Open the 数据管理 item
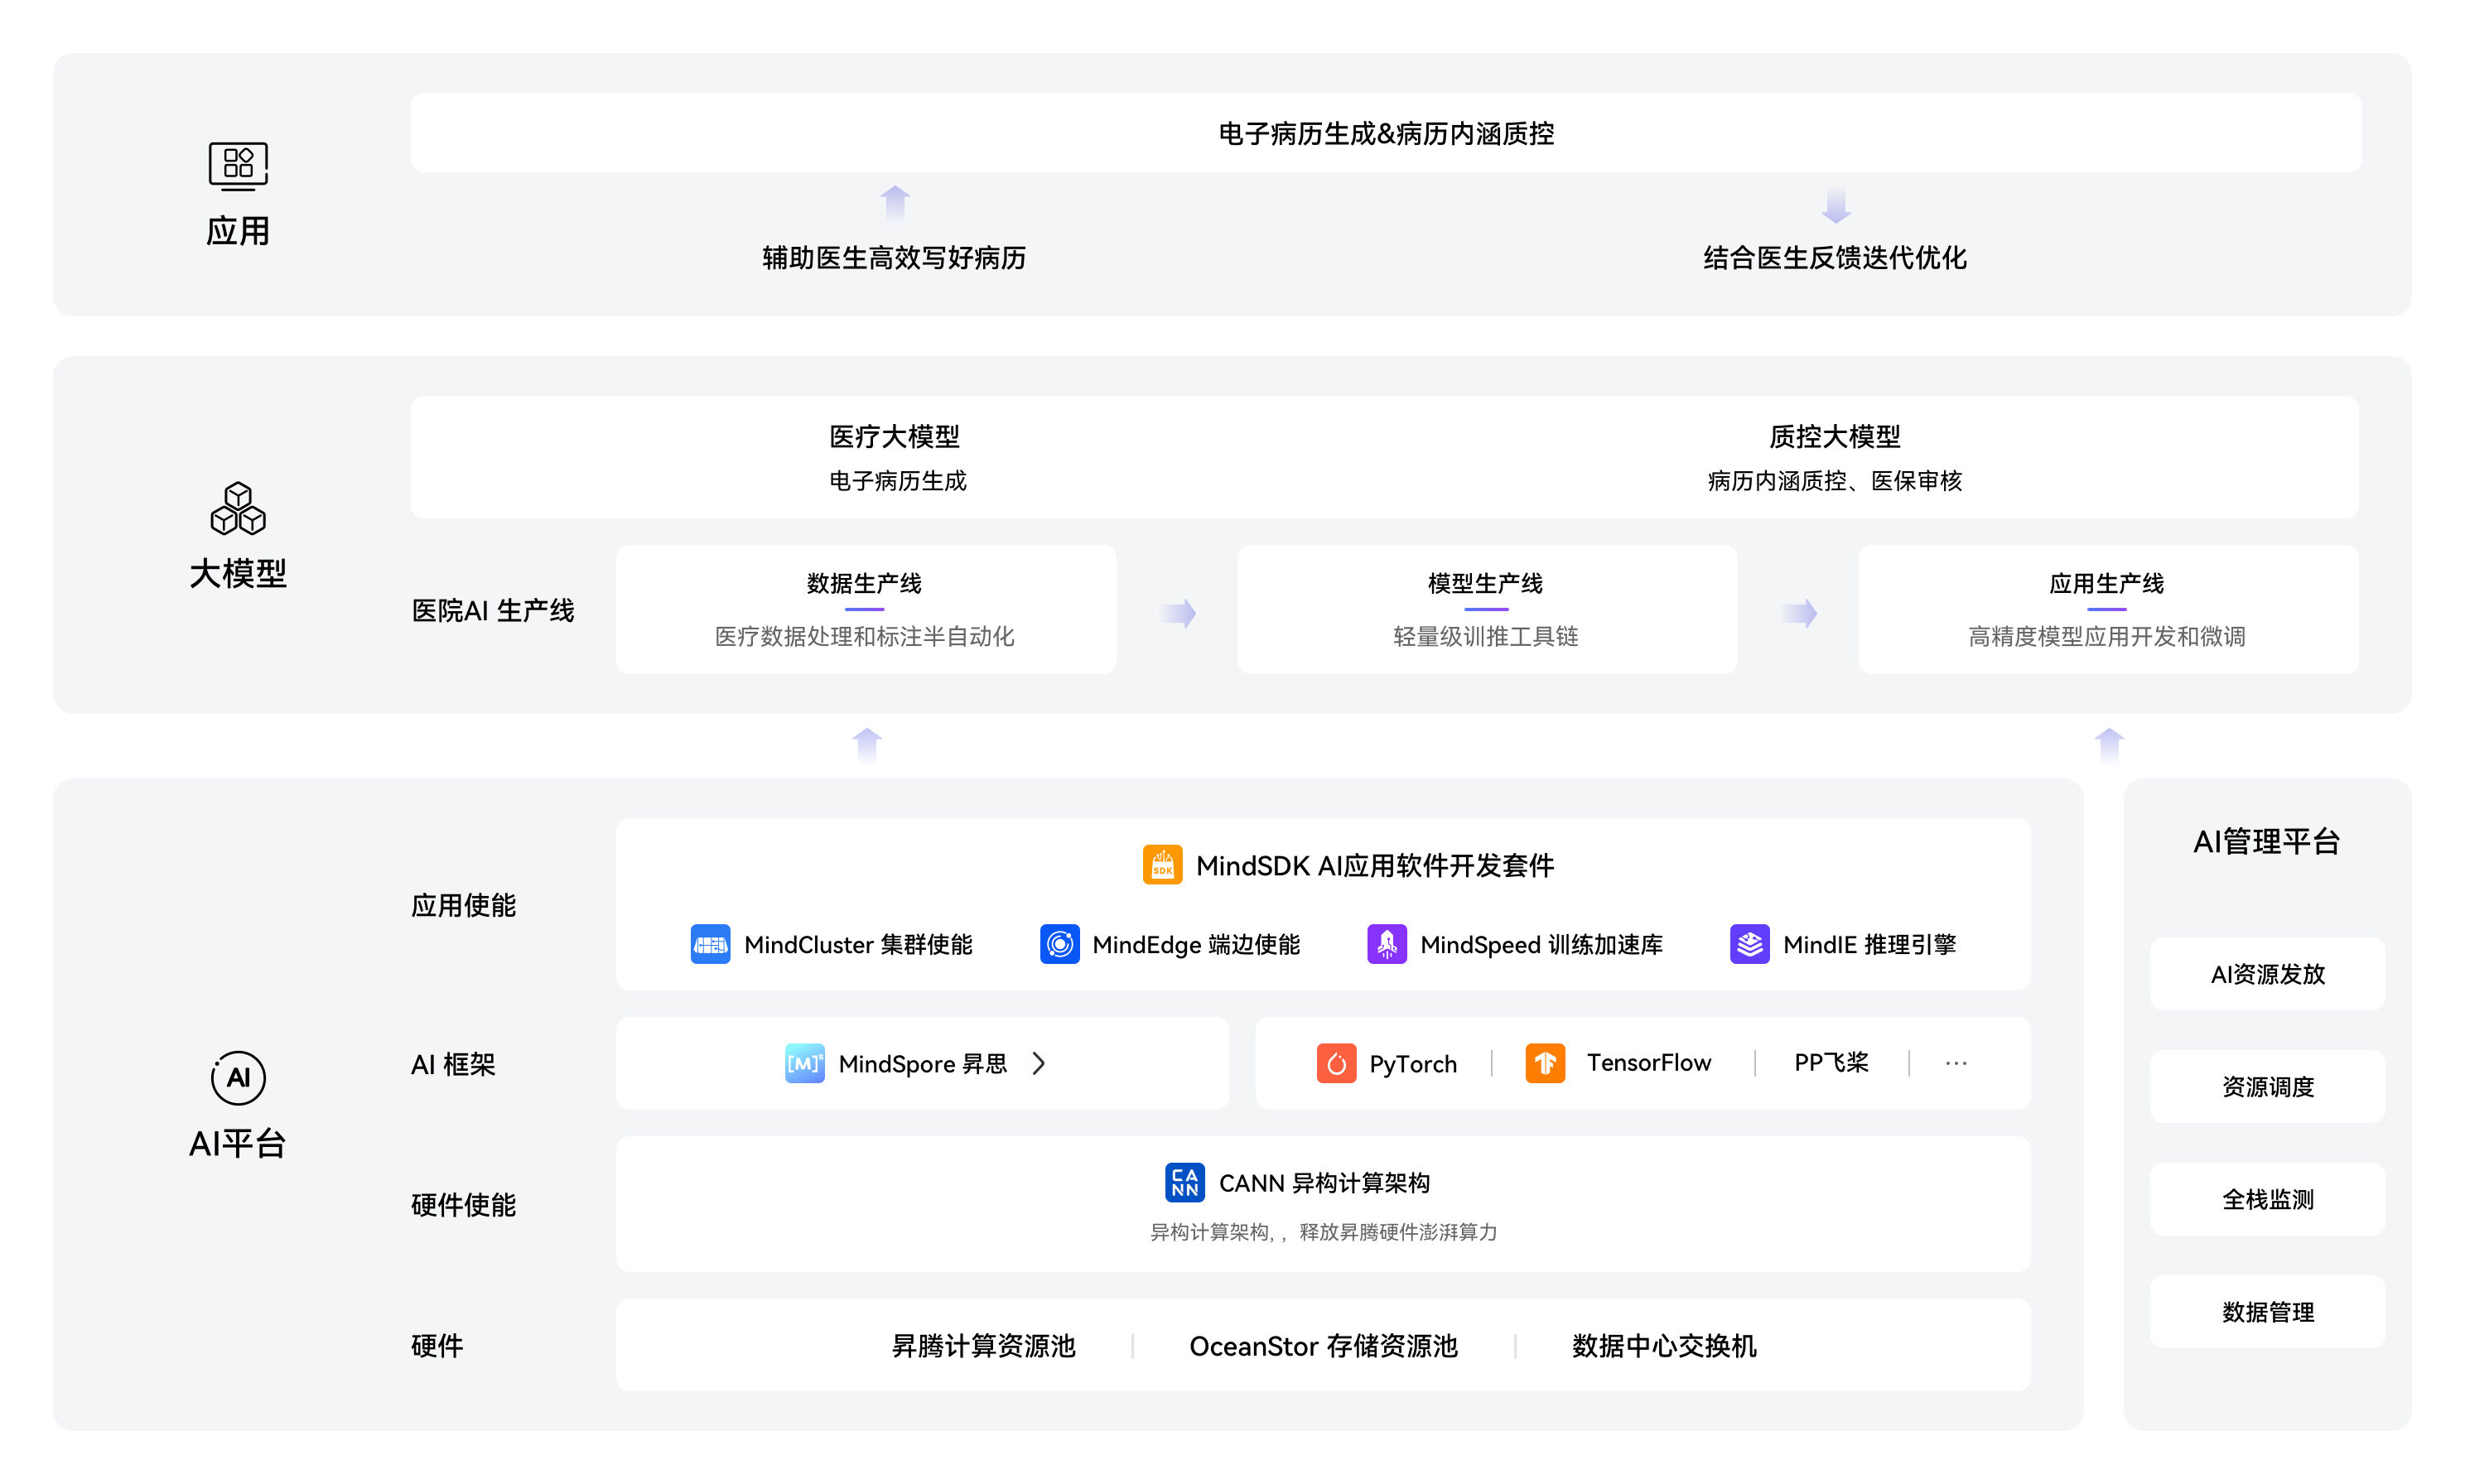This screenshot has height=1484, width=2465. click(2266, 1312)
